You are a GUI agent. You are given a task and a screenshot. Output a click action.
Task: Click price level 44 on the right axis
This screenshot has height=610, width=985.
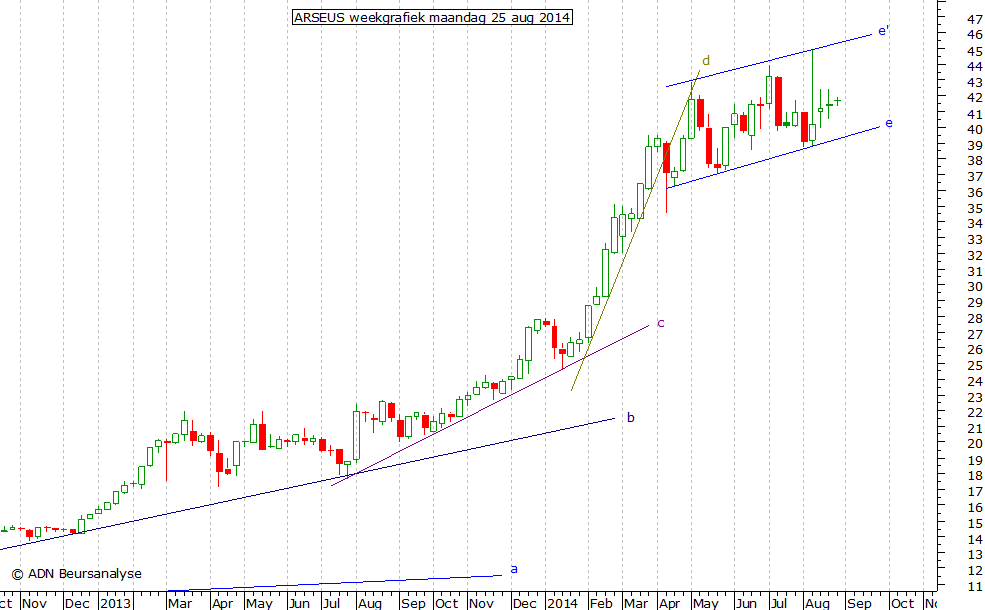pos(973,66)
